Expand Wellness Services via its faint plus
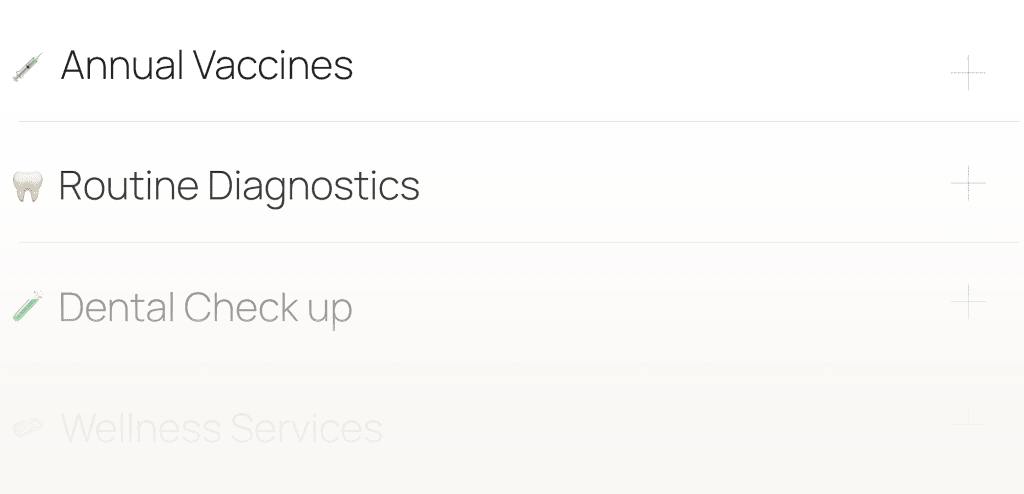 click(967, 420)
